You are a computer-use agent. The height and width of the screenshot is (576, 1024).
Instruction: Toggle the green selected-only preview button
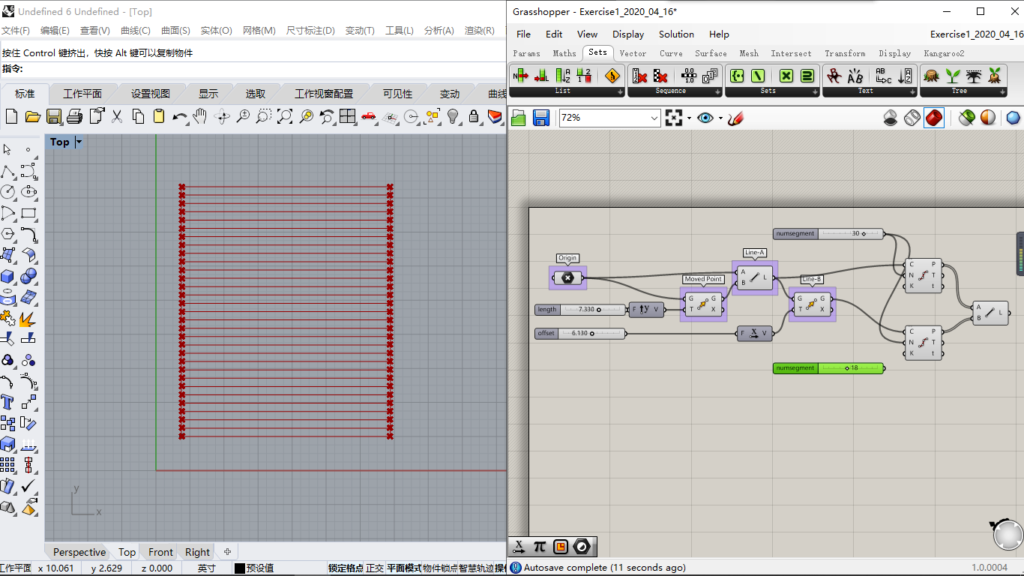click(967, 118)
